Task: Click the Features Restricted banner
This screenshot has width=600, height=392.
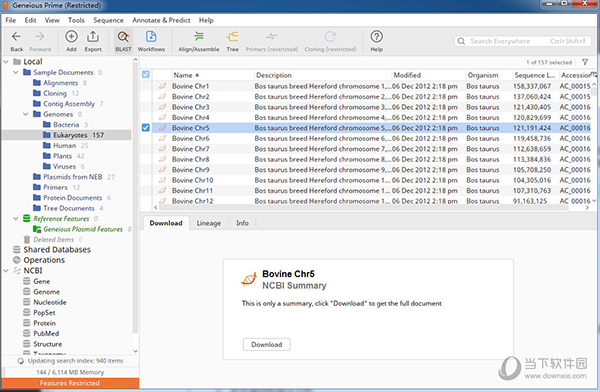Action: coord(70,383)
